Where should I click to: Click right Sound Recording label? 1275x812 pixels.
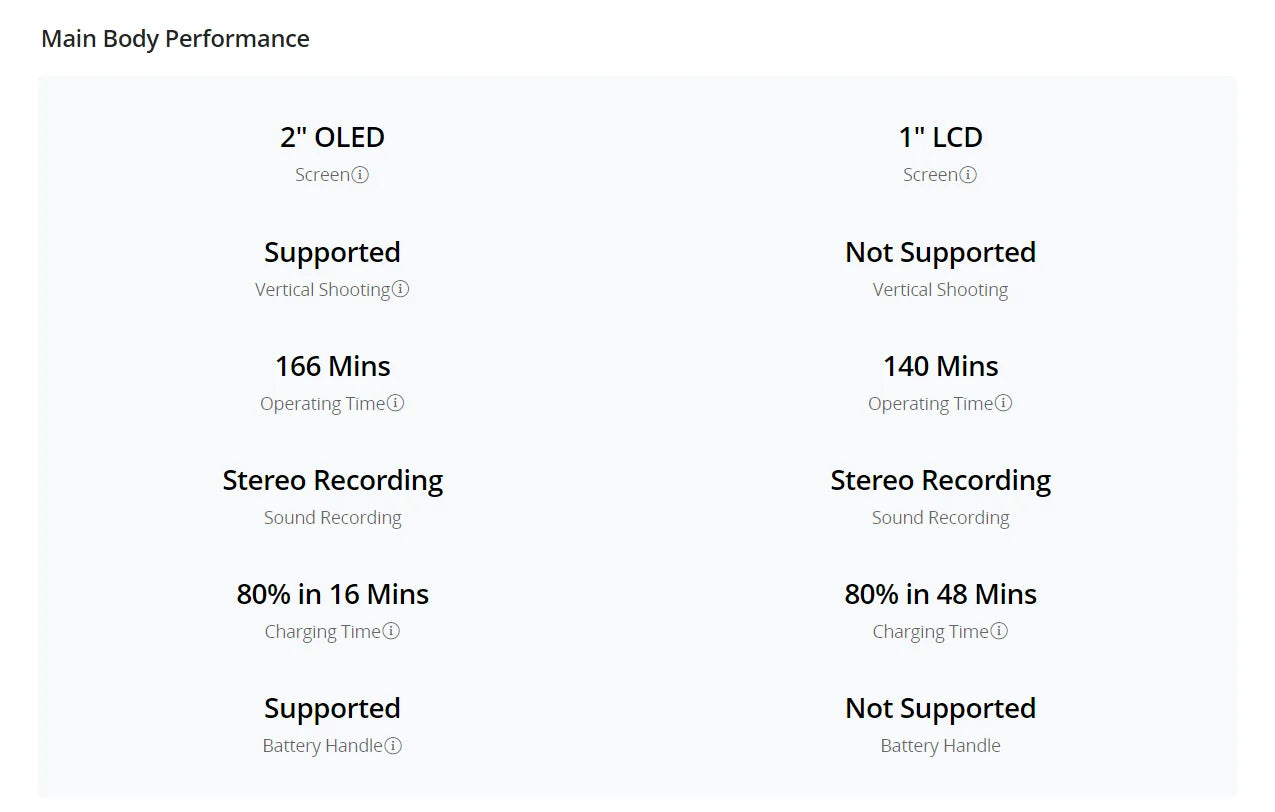(940, 518)
